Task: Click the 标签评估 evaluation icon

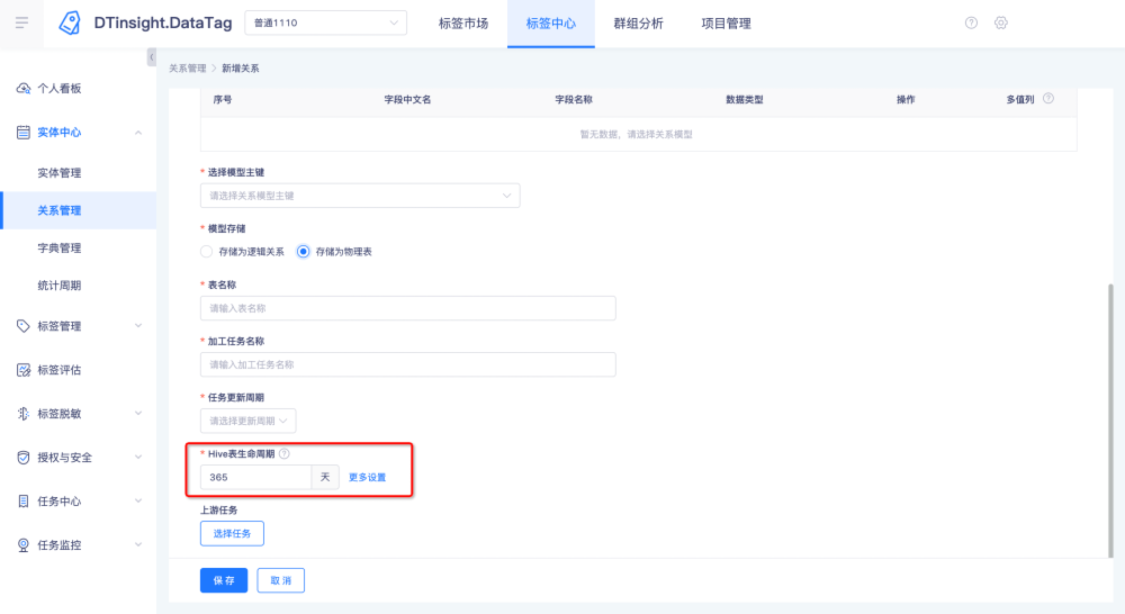Action: tap(23, 370)
